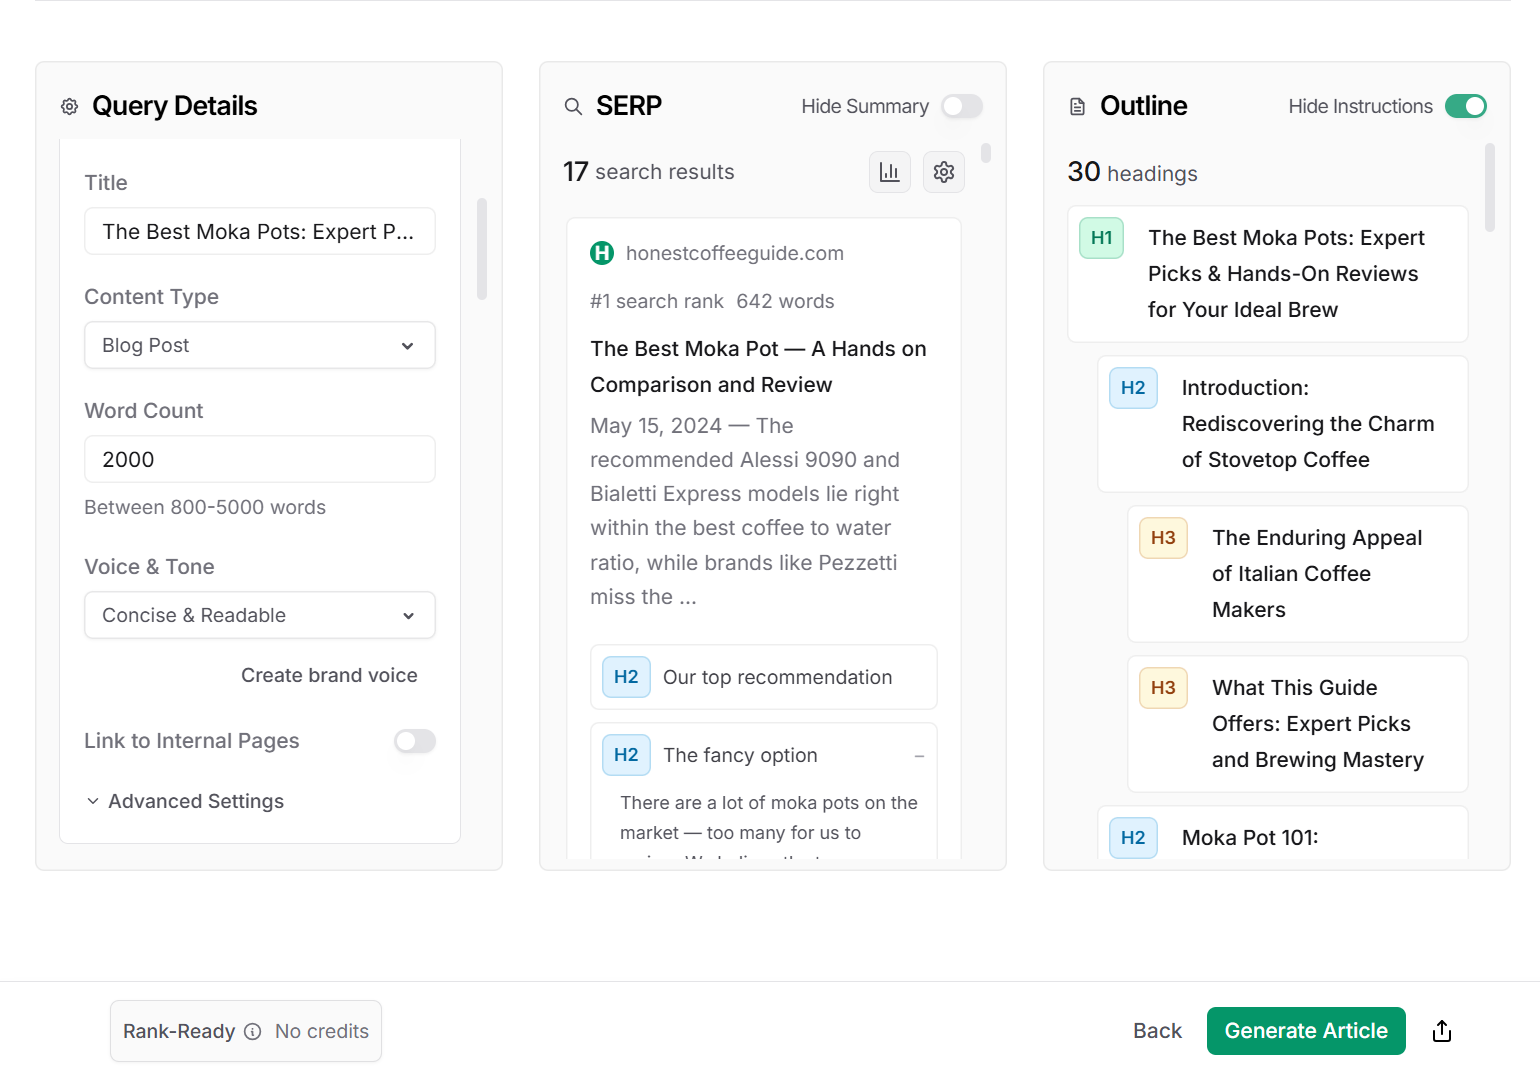
Task: Enable Link to Internal Pages toggle
Action: click(x=414, y=741)
